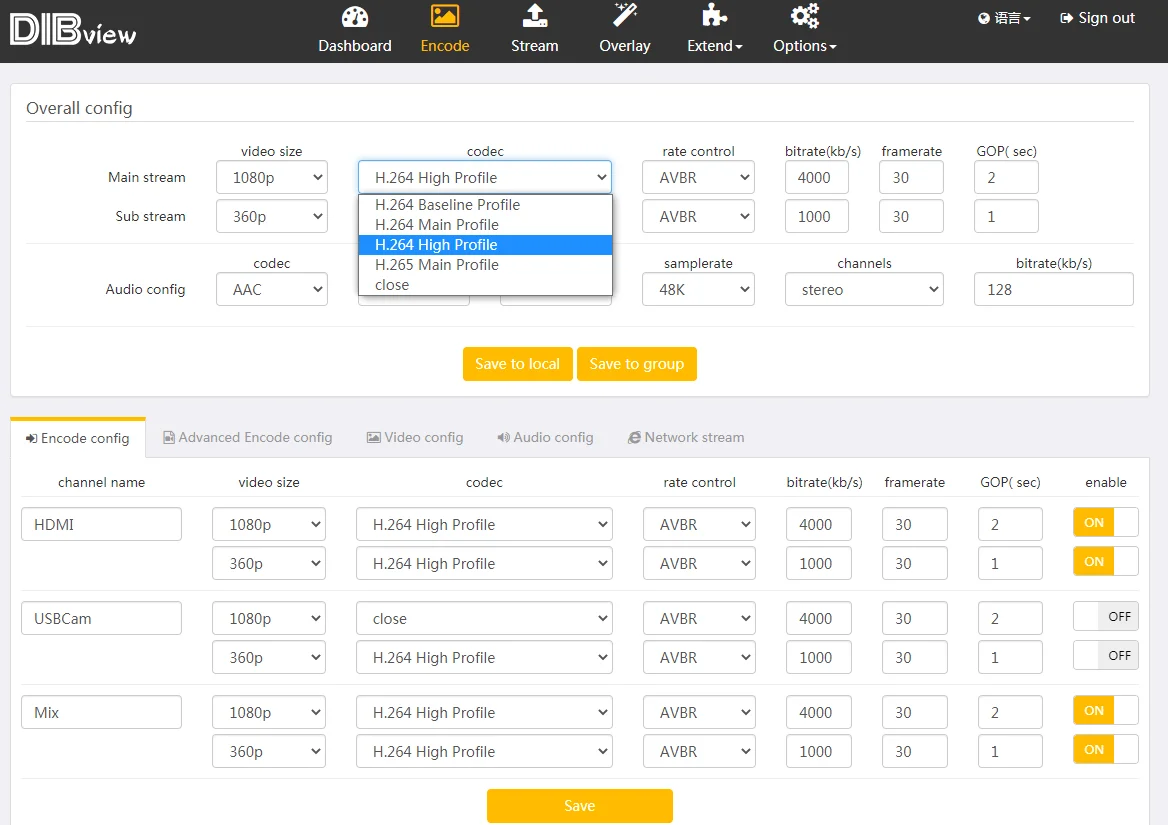The image size is (1168, 825).
Task: Click the Extend puzzle piece icon
Action: pos(714,16)
